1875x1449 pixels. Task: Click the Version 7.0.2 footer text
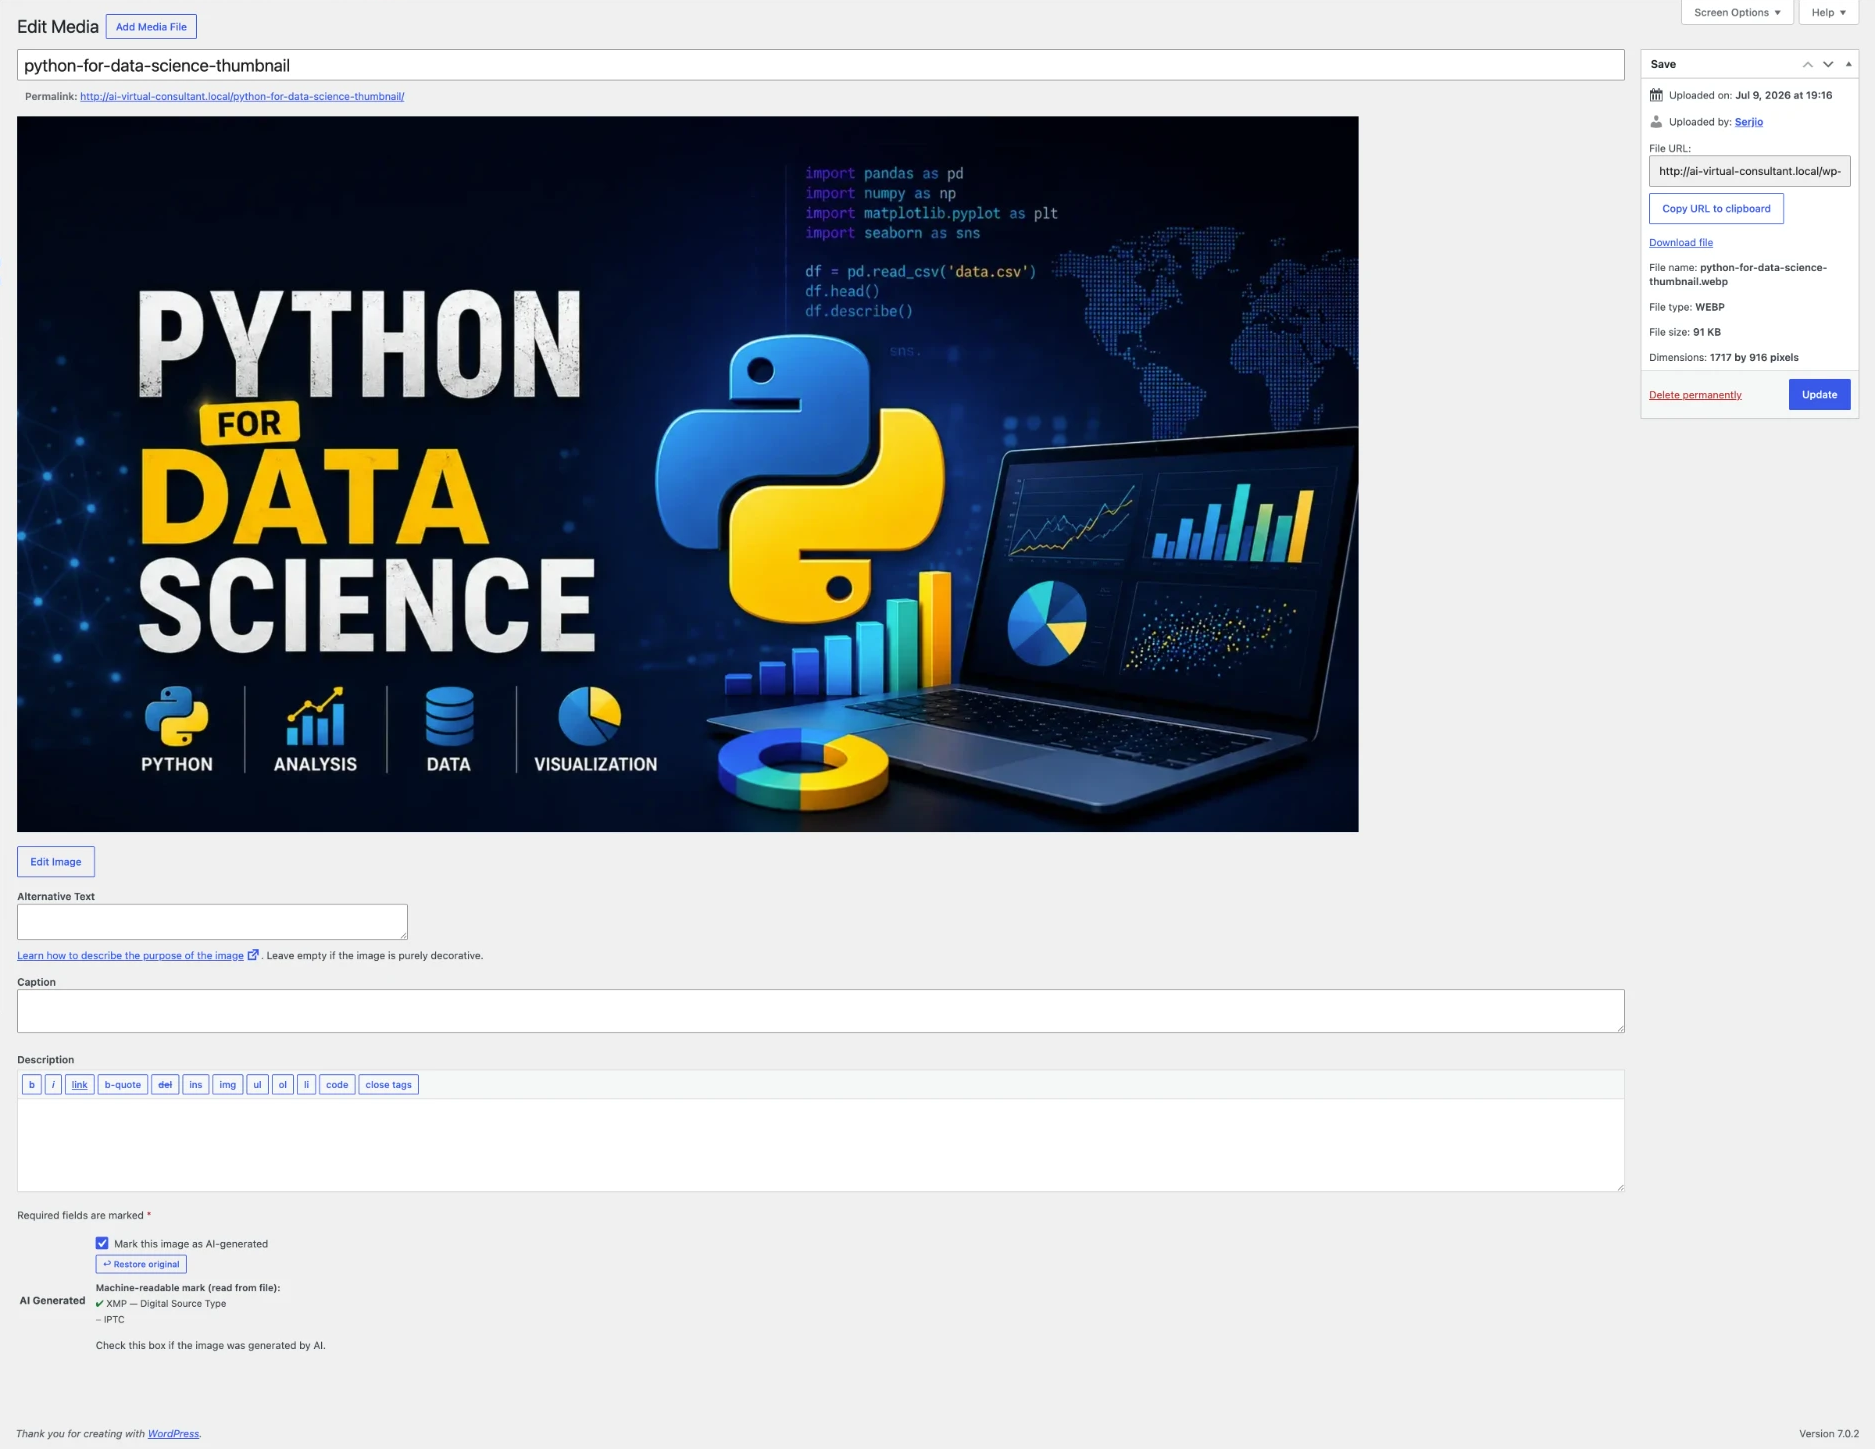tap(1829, 1434)
